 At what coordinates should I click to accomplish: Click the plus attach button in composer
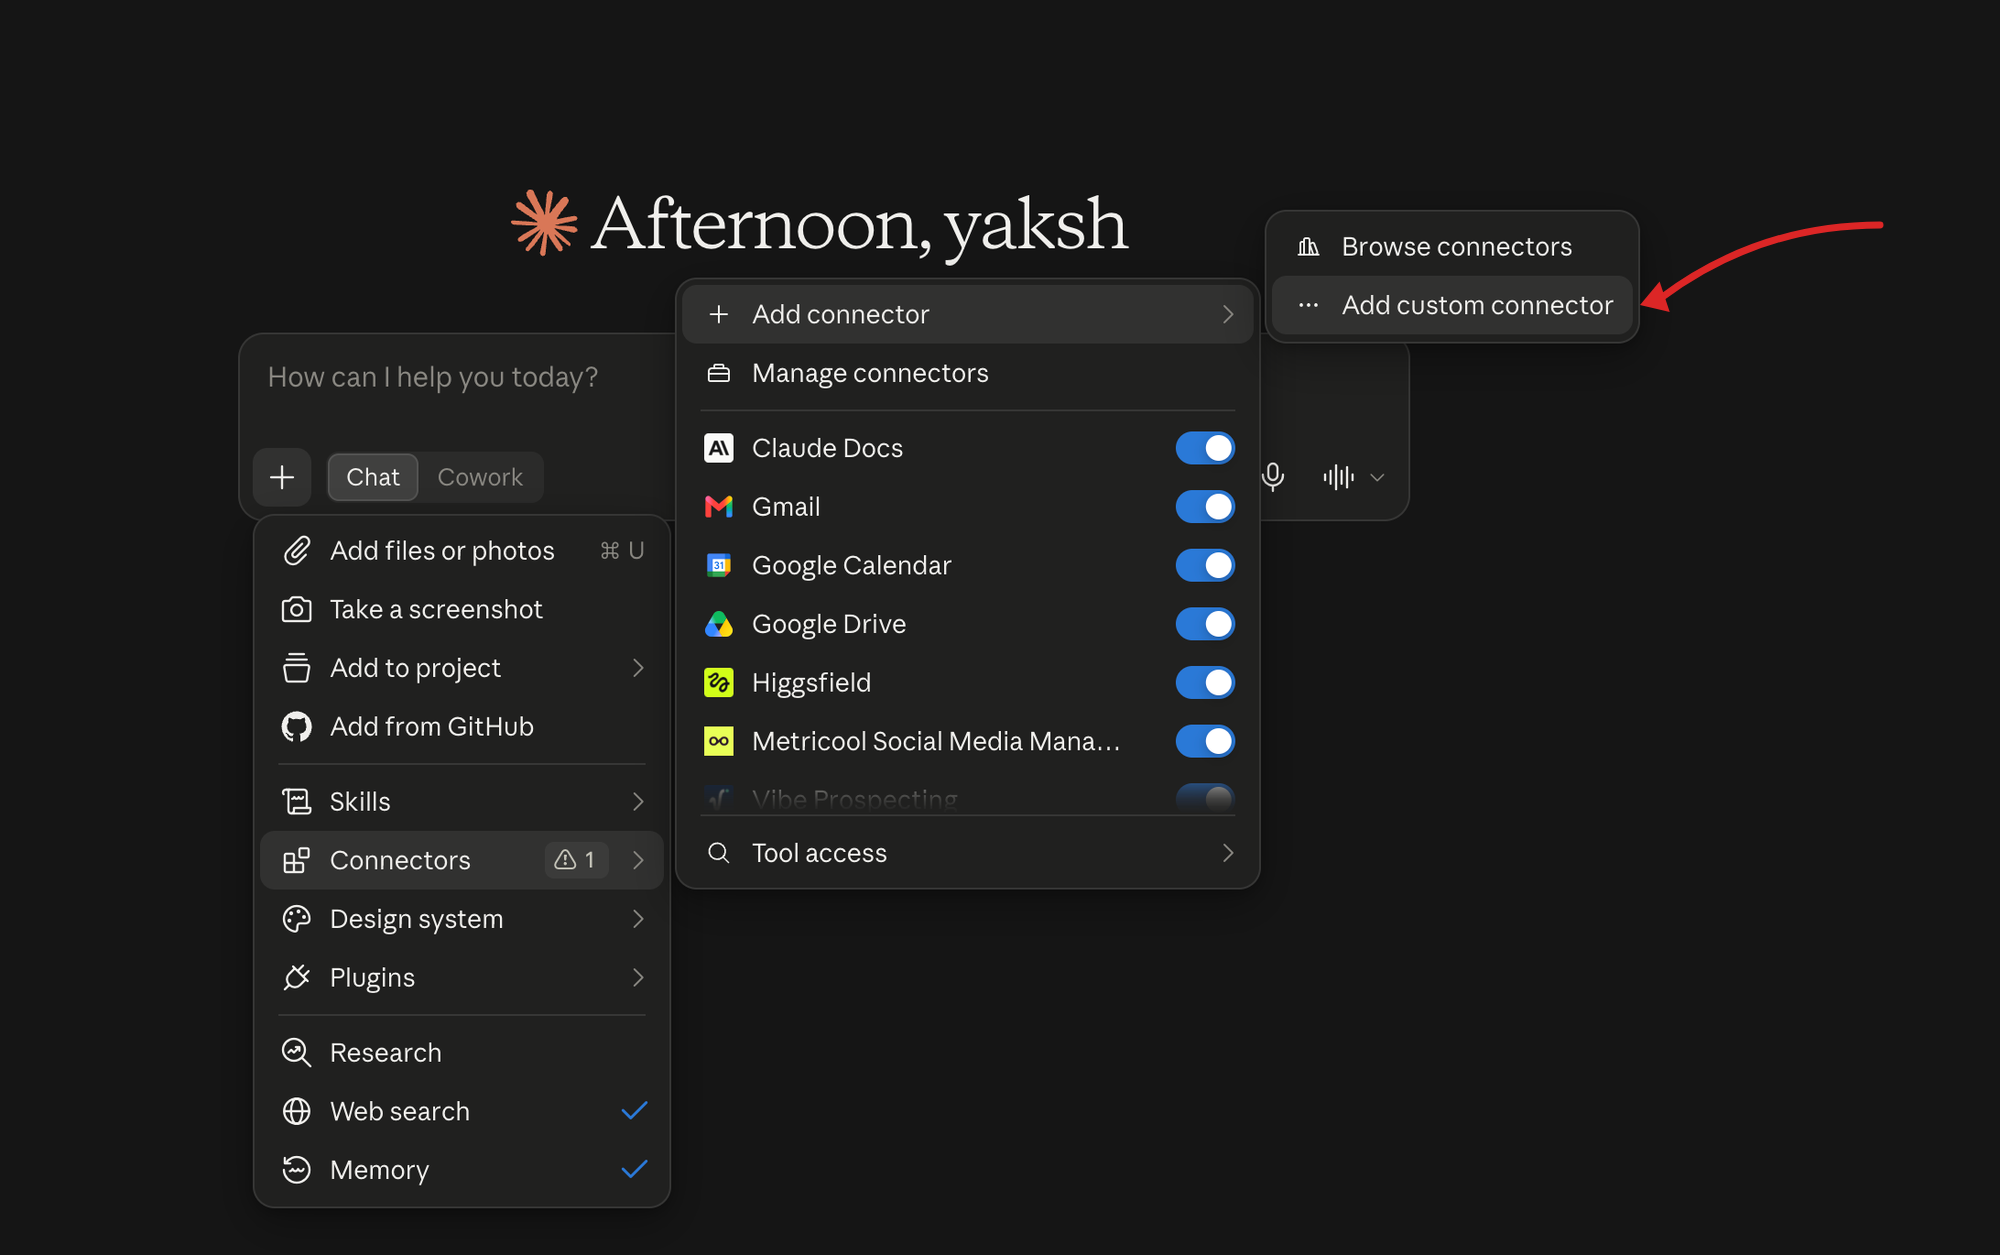pos(282,477)
